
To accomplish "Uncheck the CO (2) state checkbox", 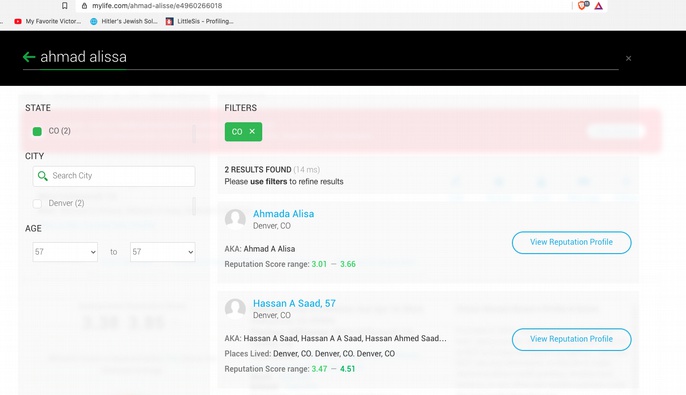I will [37, 131].
